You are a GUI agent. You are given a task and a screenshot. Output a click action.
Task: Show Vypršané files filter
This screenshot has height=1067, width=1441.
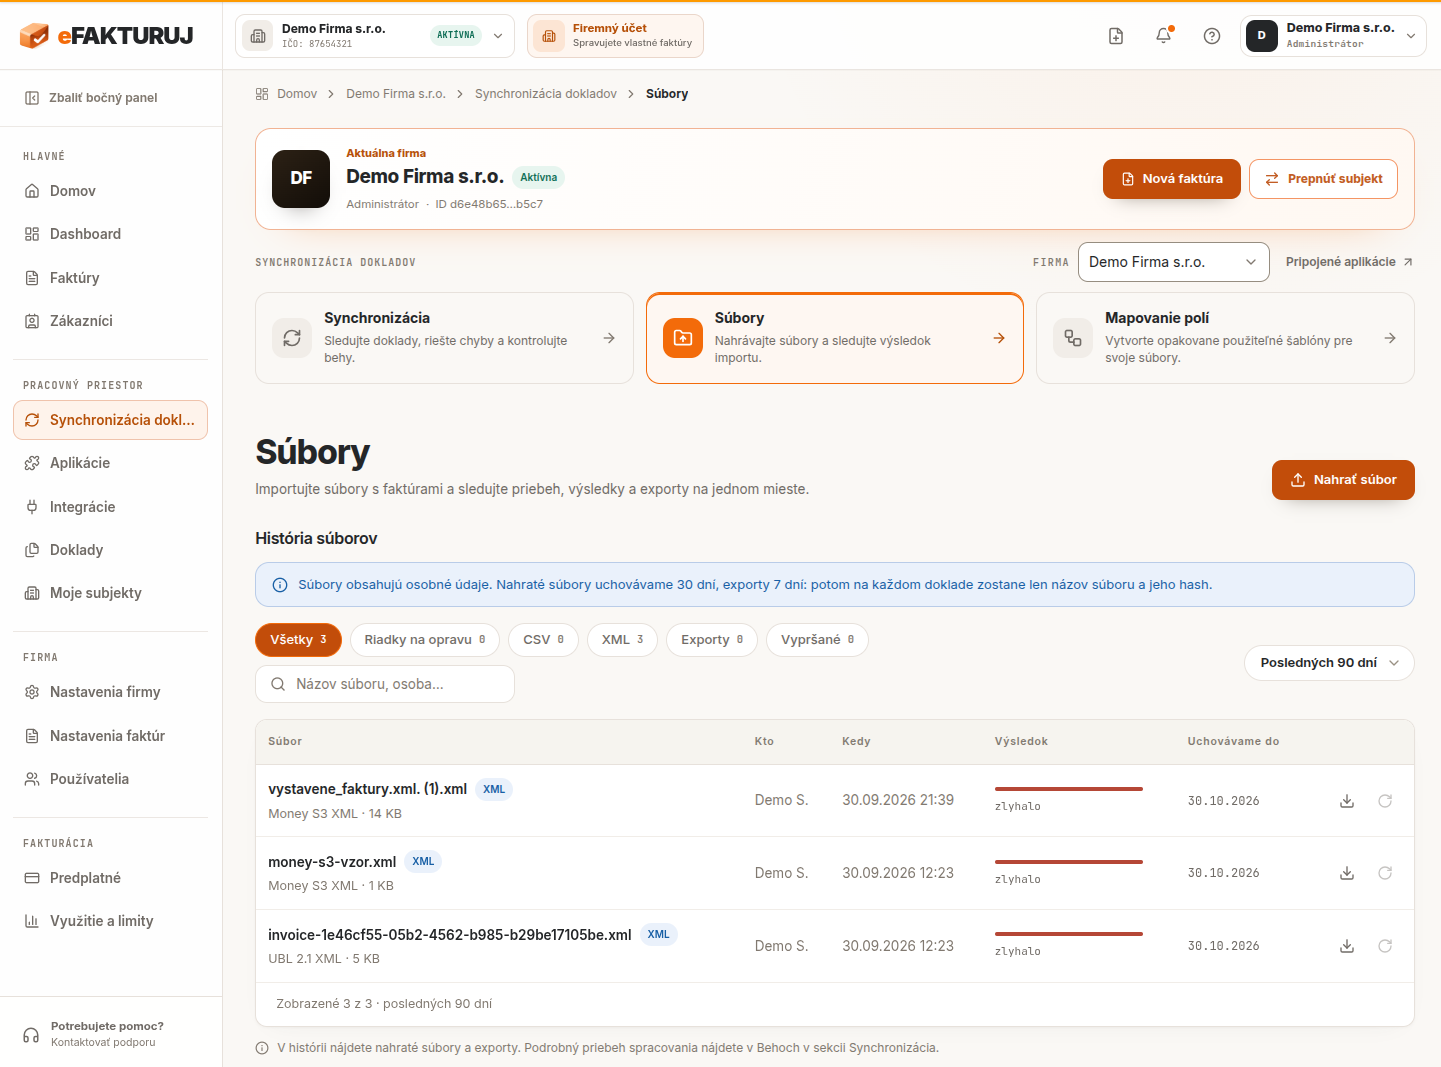[x=817, y=640]
